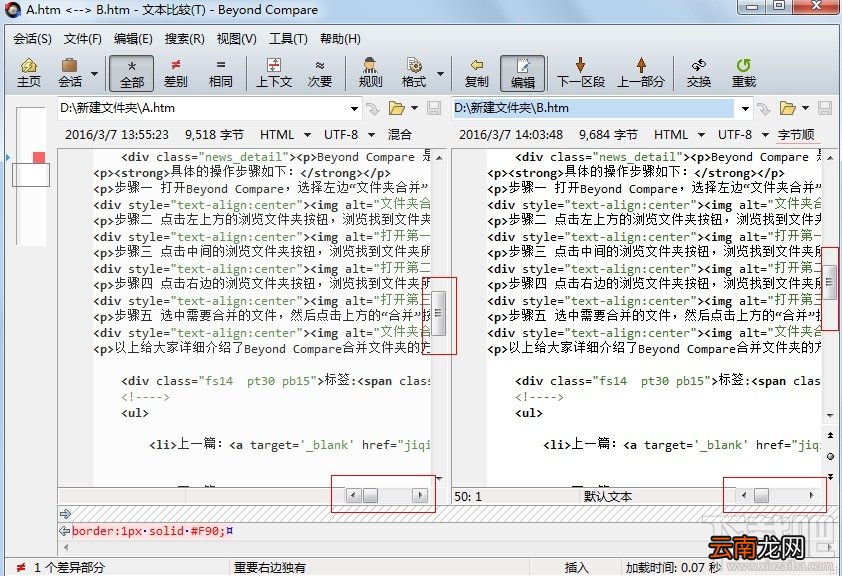This screenshot has width=842, height=576.
Task: Toggle the 次要 minor differences option
Action: pyautogui.click(x=320, y=73)
